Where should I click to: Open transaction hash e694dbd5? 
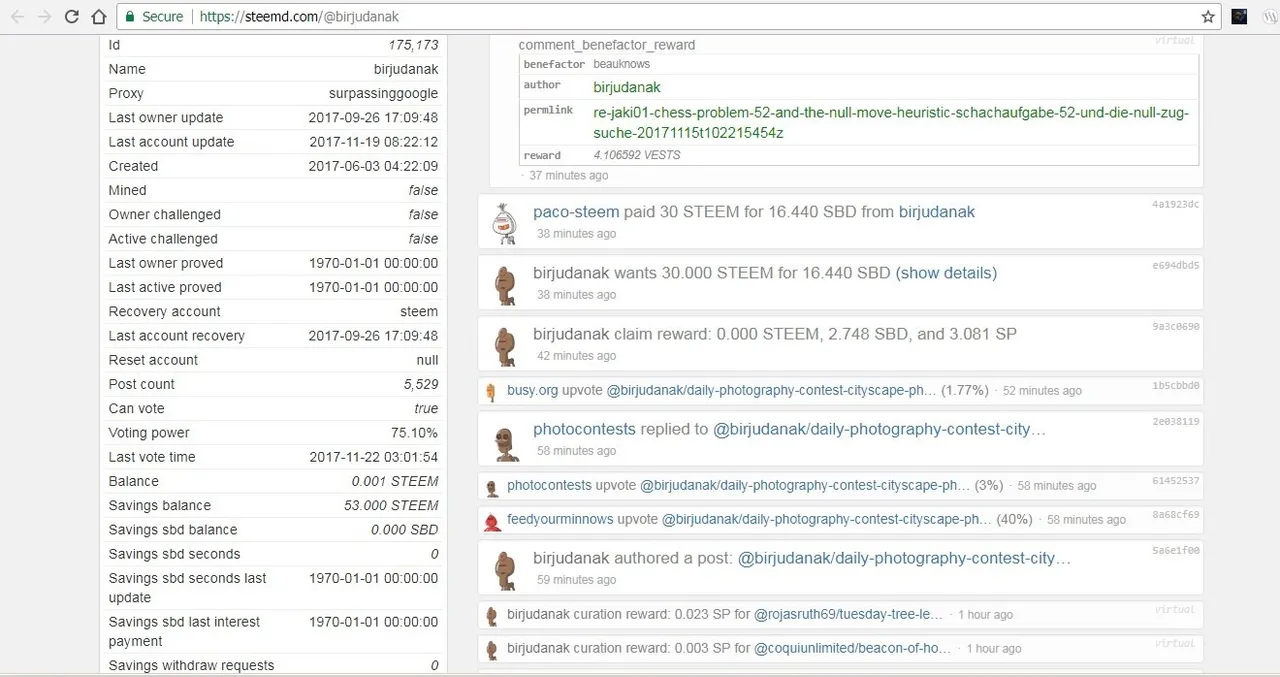(1175, 265)
